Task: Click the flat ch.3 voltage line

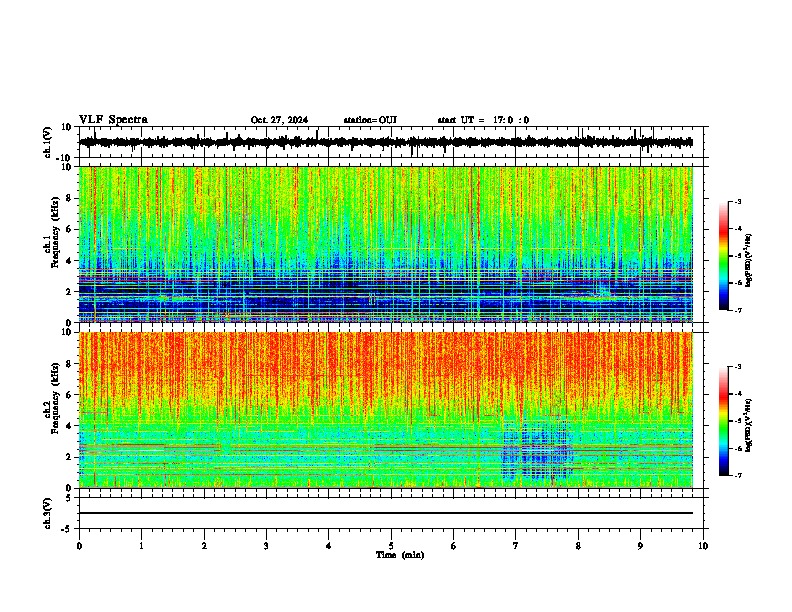Action: 386,513
